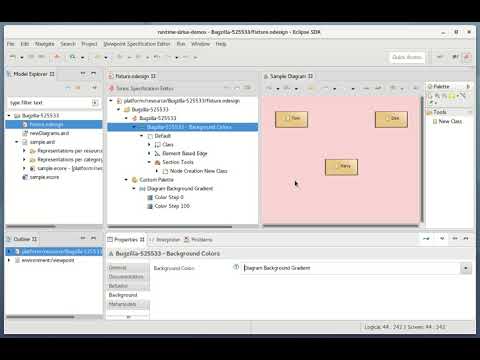Click the help icon beside Background Color
Screen dimensions: 480x360
[236, 267]
